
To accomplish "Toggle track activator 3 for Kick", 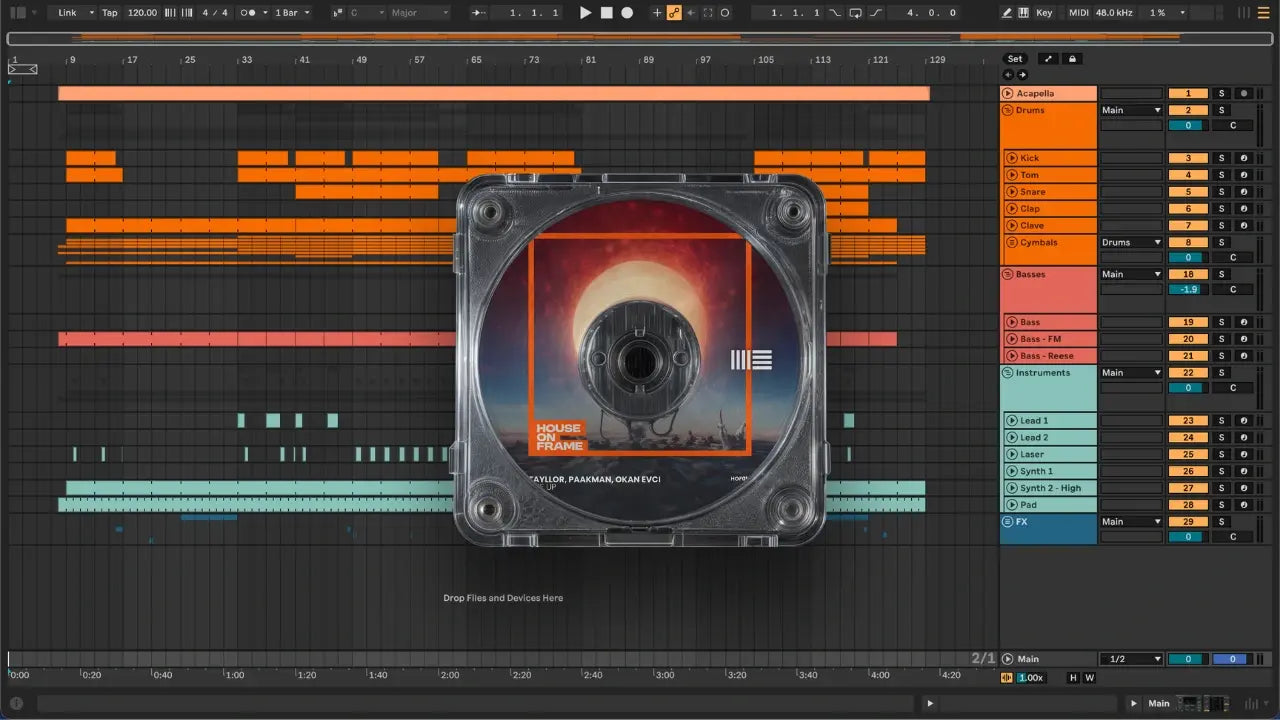I will [1188, 158].
